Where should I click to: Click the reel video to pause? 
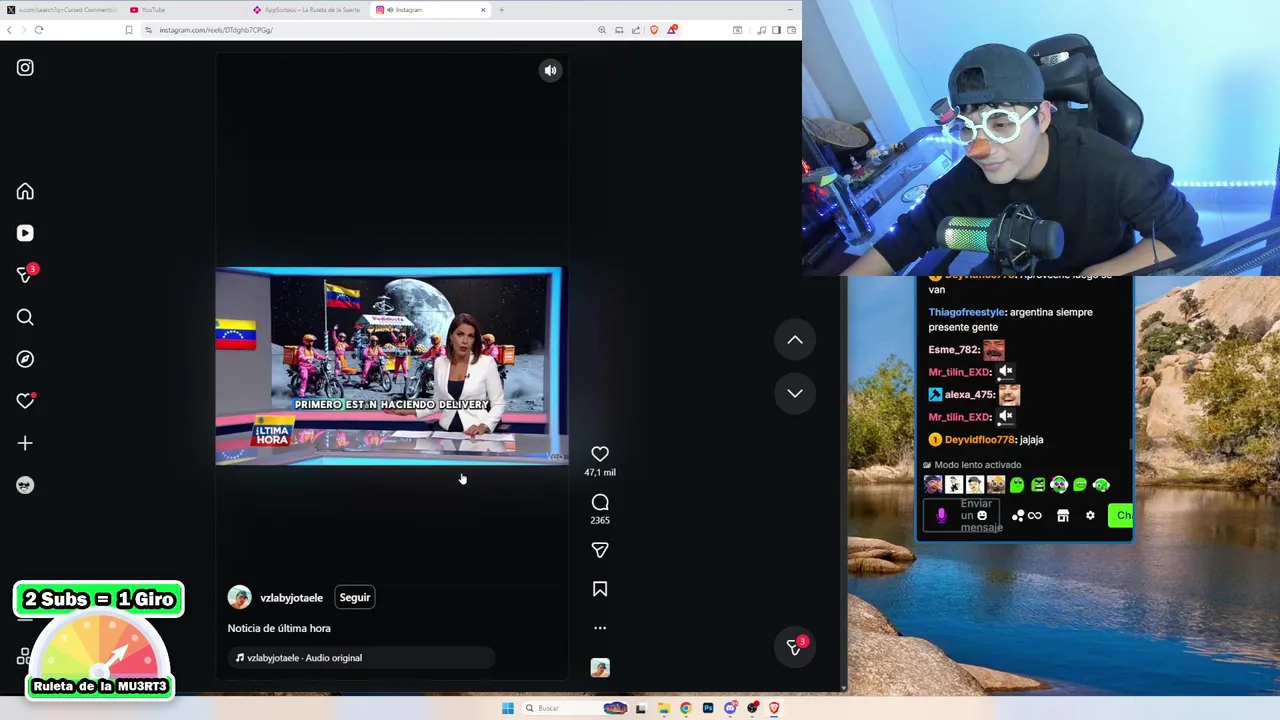point(390,366)
